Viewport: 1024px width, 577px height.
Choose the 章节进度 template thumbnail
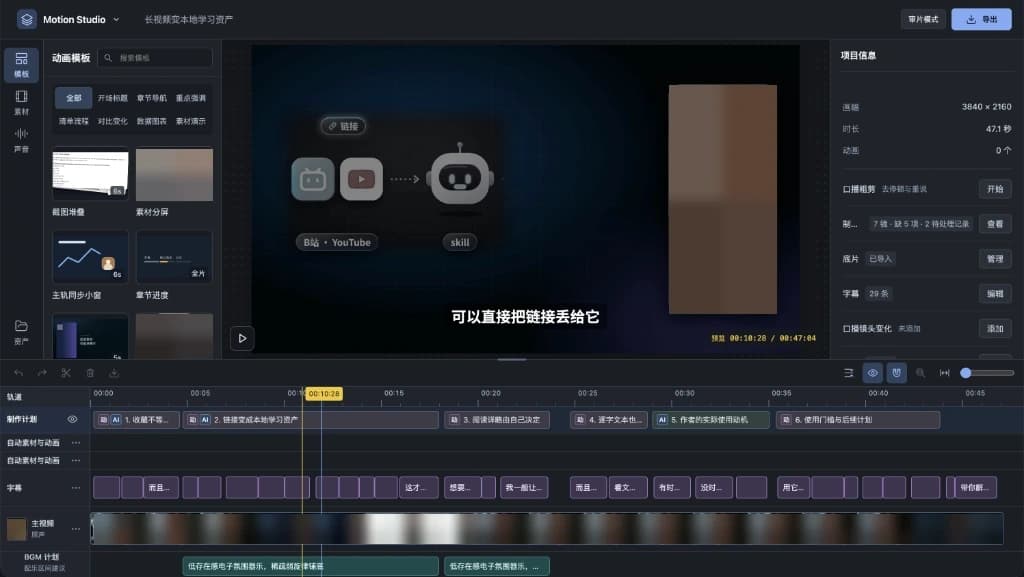click(174, 257)
